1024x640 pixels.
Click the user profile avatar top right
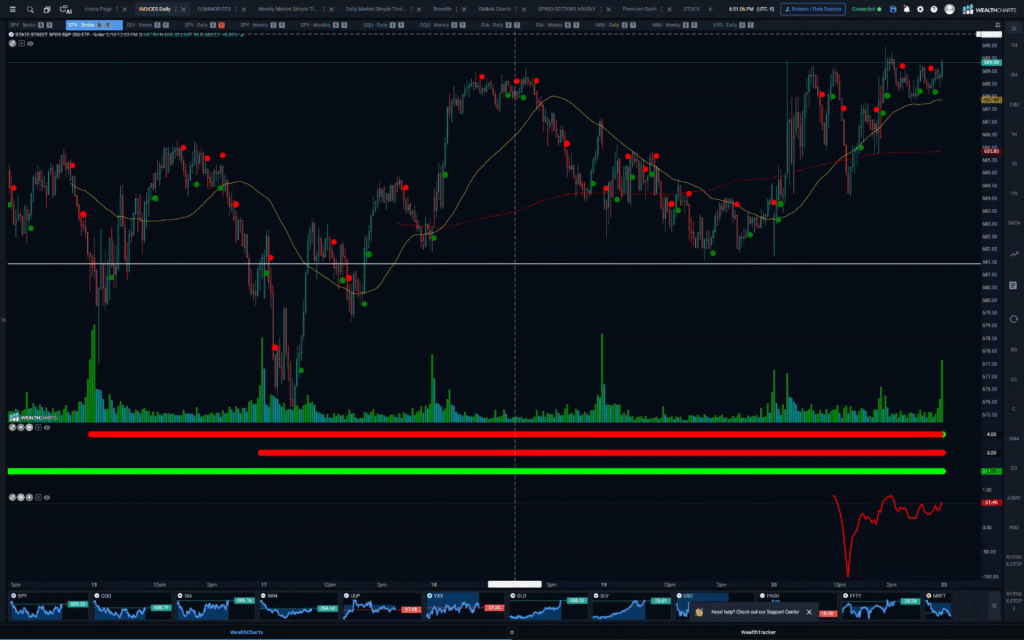coord(949,9)
